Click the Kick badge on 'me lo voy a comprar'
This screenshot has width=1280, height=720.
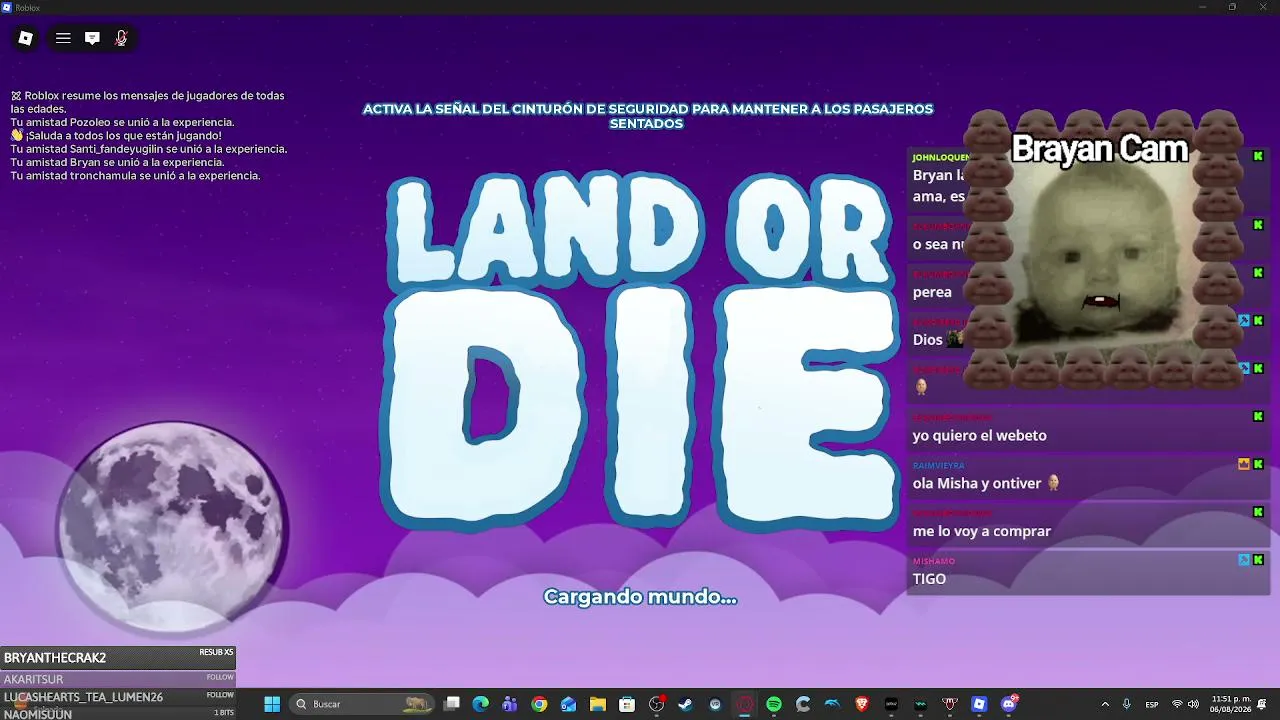point(1258,512)
